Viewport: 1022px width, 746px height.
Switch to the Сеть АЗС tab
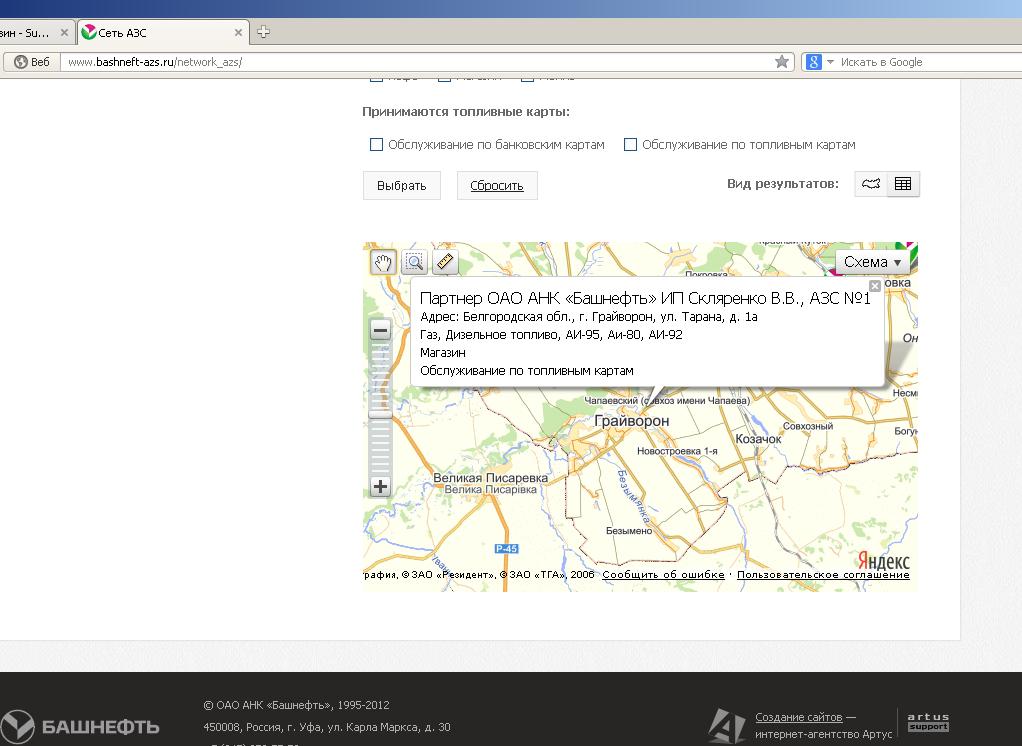click(160, 33)
